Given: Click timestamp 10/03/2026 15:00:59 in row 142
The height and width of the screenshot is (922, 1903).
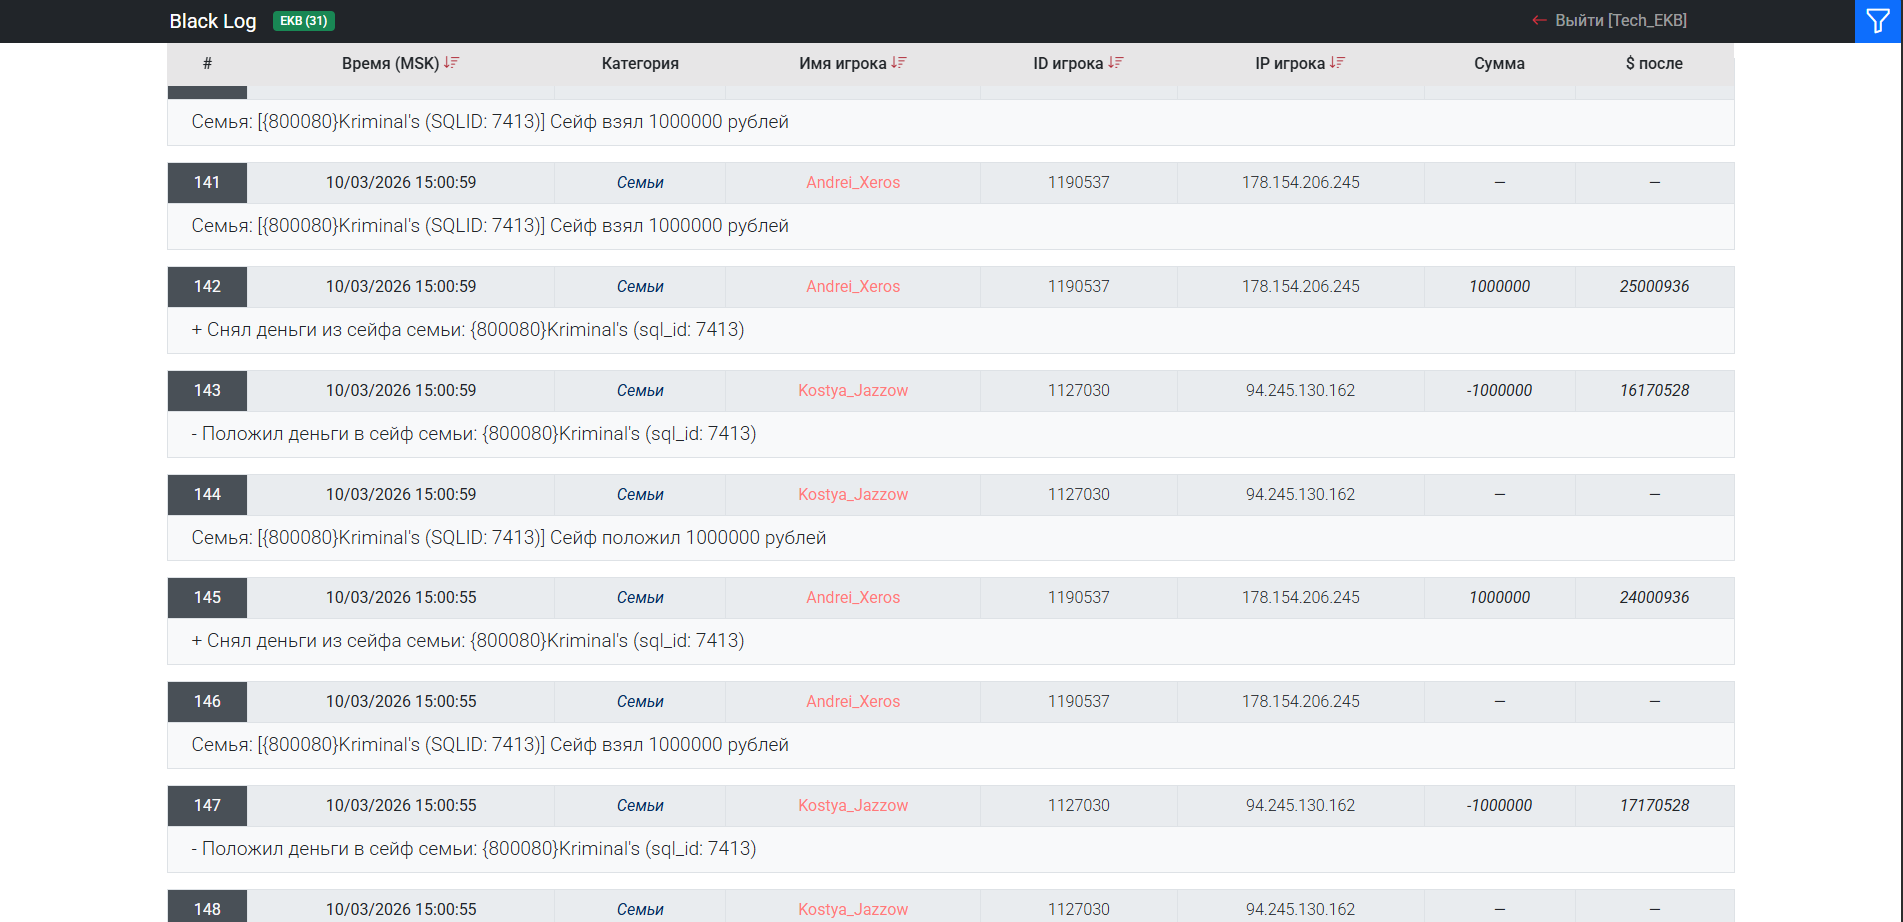Looking at the screenshot, I should point(401,287).
